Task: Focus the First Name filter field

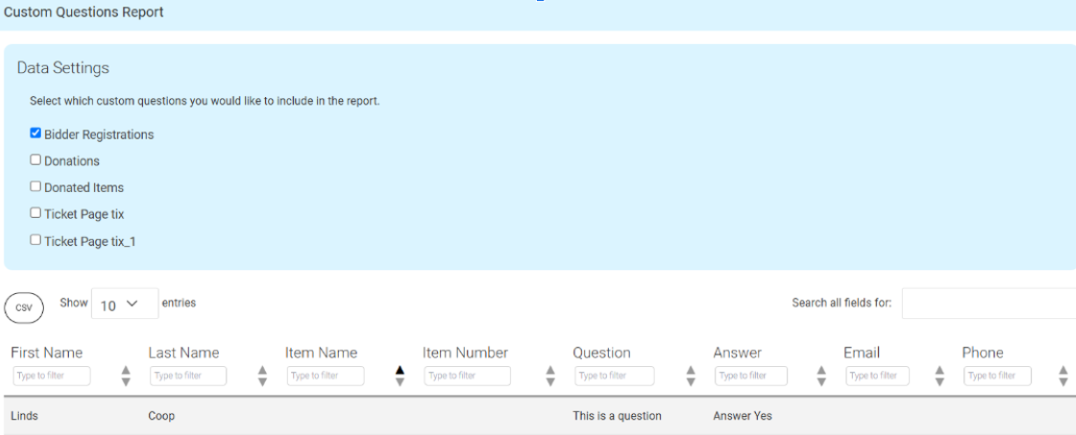Action: click(x=52, y=376)
